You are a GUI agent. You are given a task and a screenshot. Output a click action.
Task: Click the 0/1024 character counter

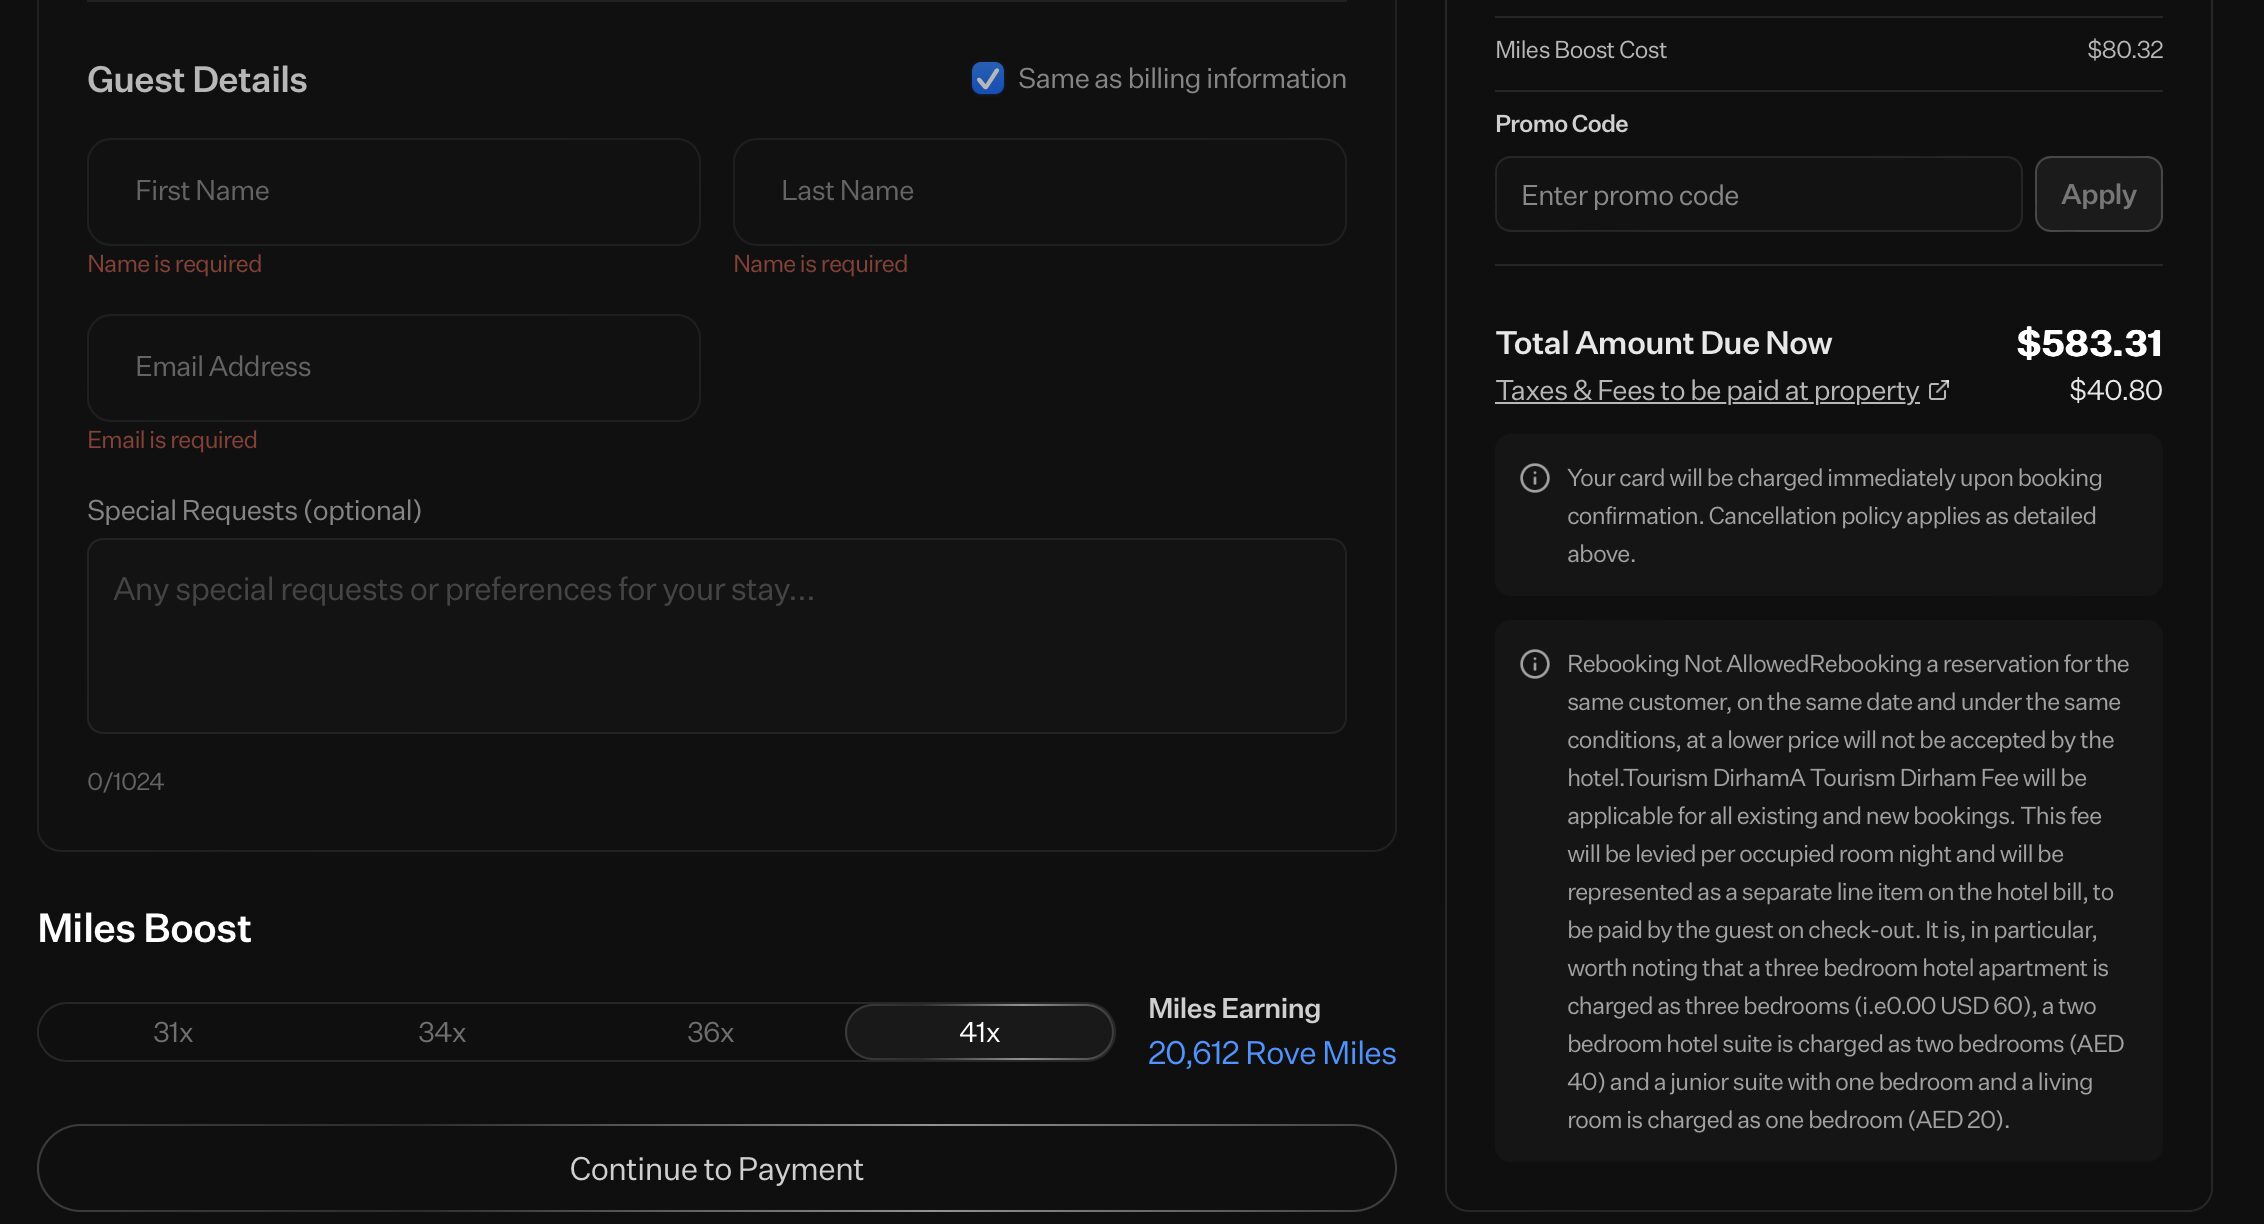coord(125,781)
